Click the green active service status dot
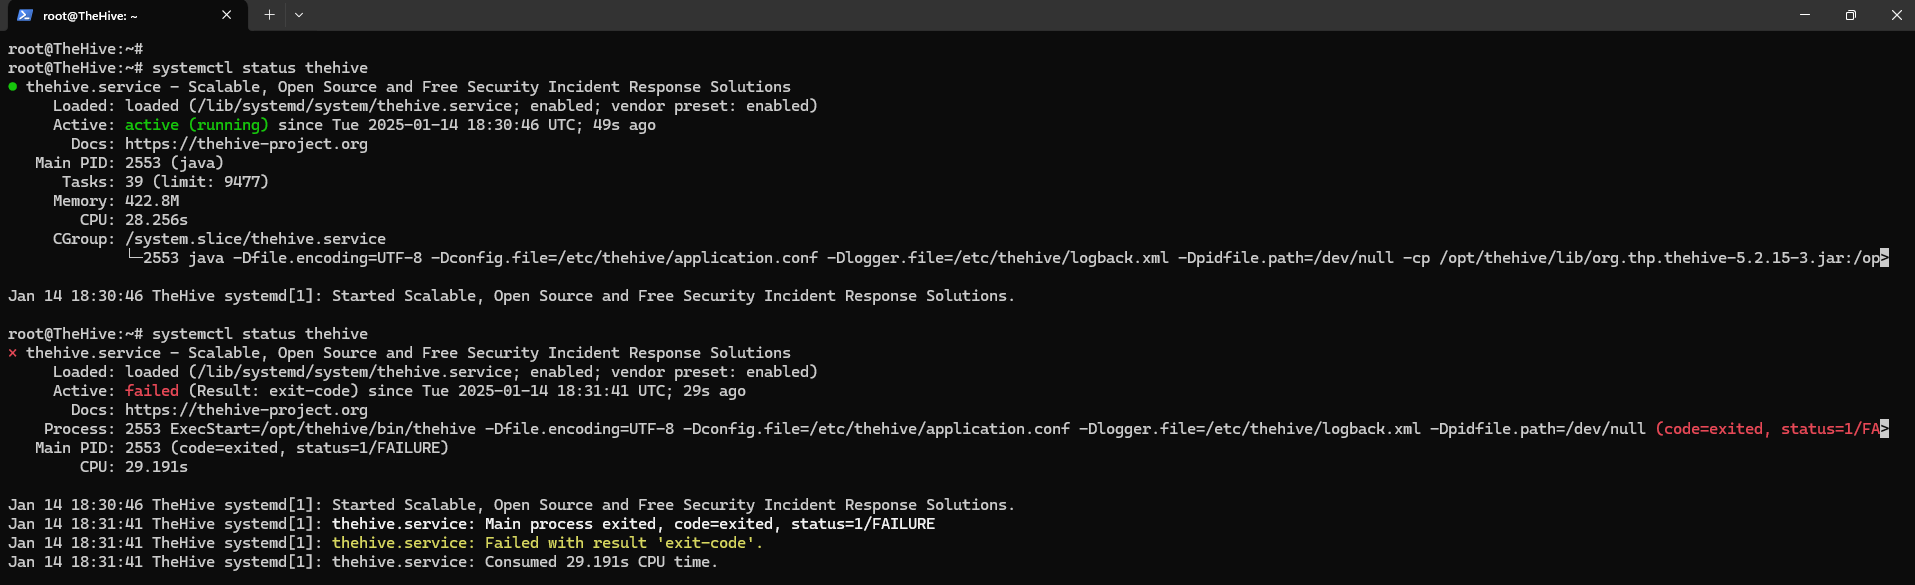The width and height of the screenshot is (1915, 585). point(13,87)
